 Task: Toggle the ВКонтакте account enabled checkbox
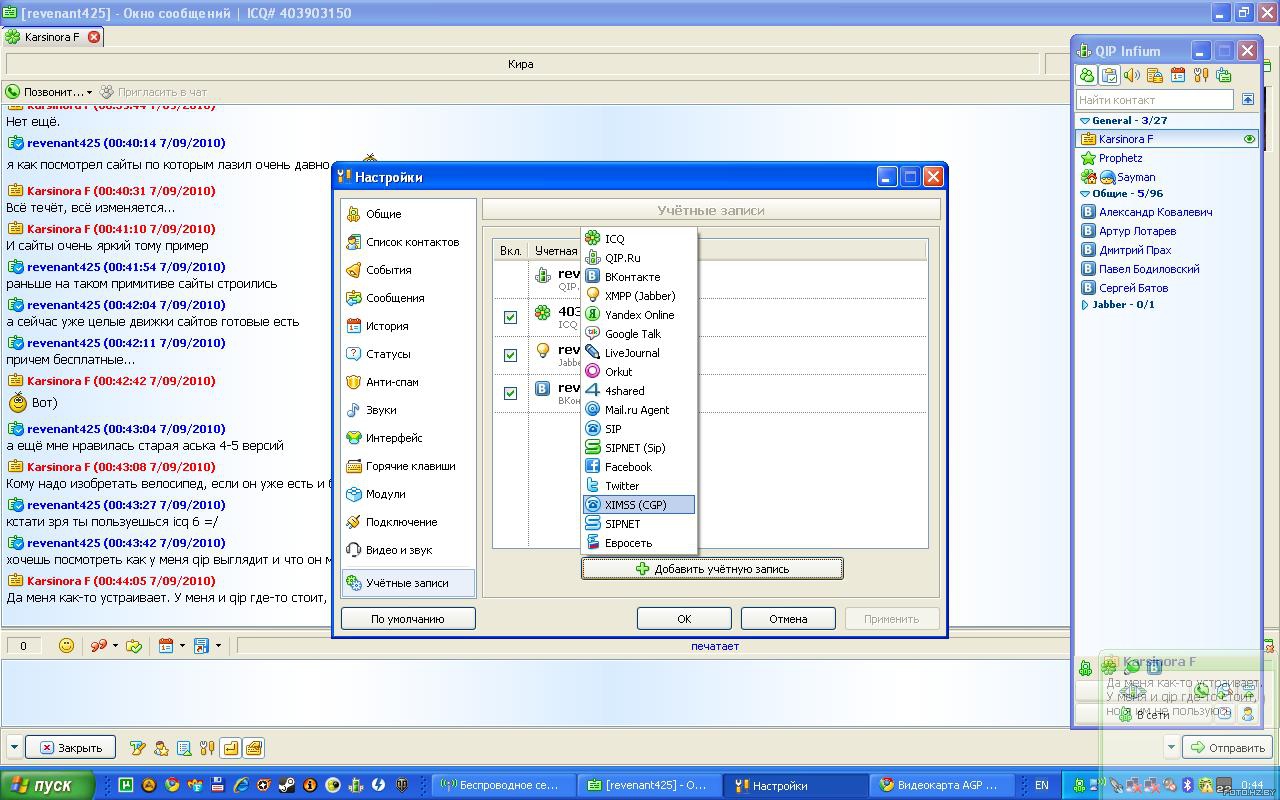coord(510,393)
